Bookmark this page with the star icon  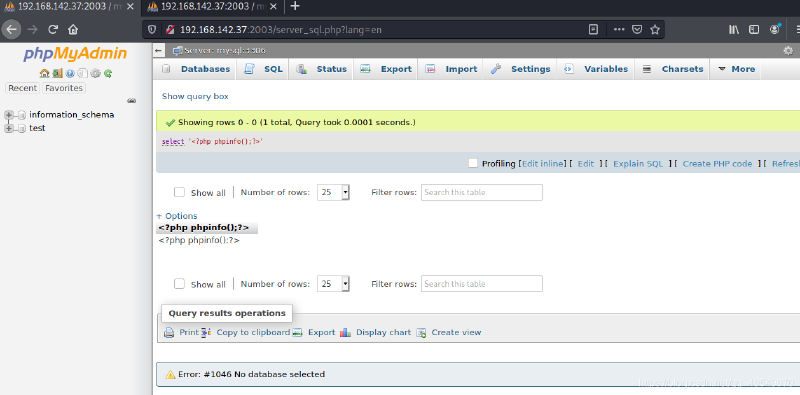click(x=655, y=30)
